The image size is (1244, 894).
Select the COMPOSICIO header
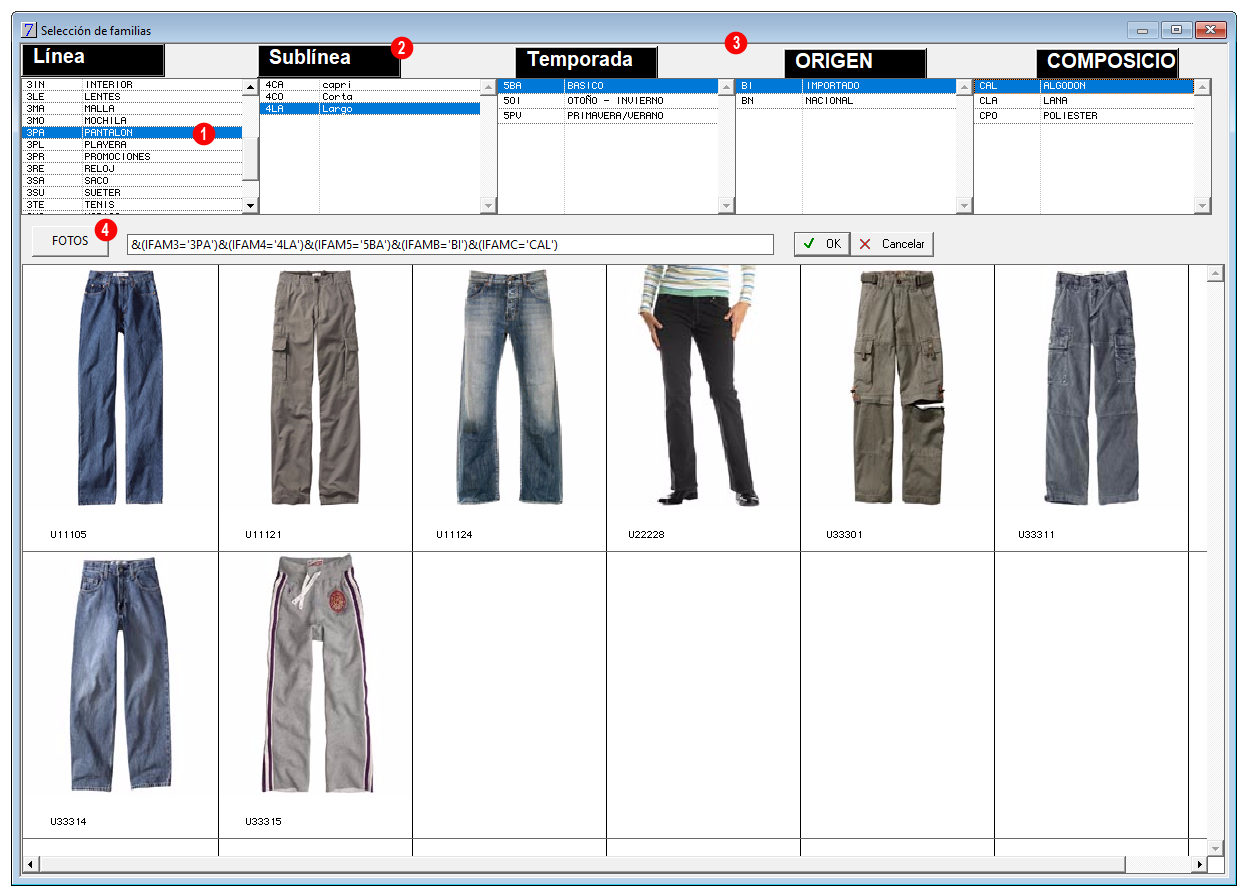pos(1107,64)
